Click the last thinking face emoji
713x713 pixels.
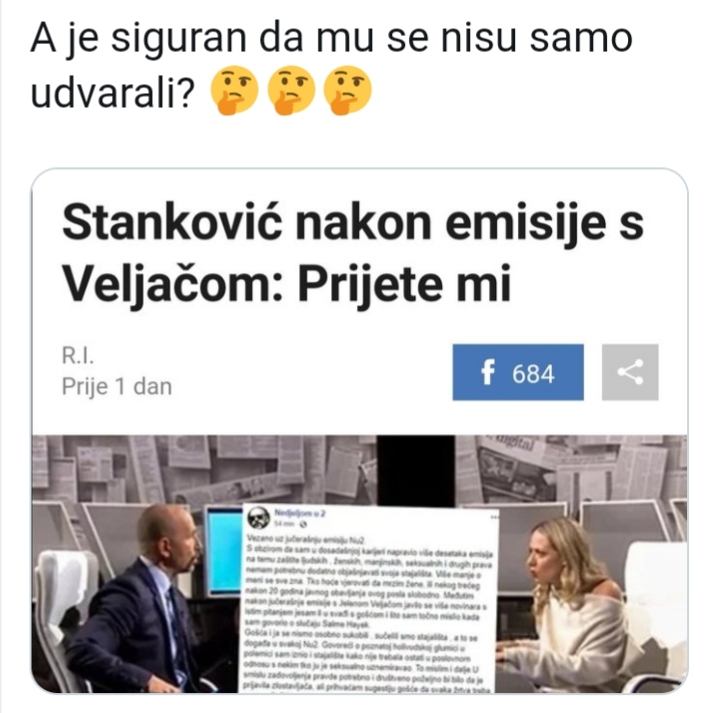pyautogui.click(x=347, y=90)
